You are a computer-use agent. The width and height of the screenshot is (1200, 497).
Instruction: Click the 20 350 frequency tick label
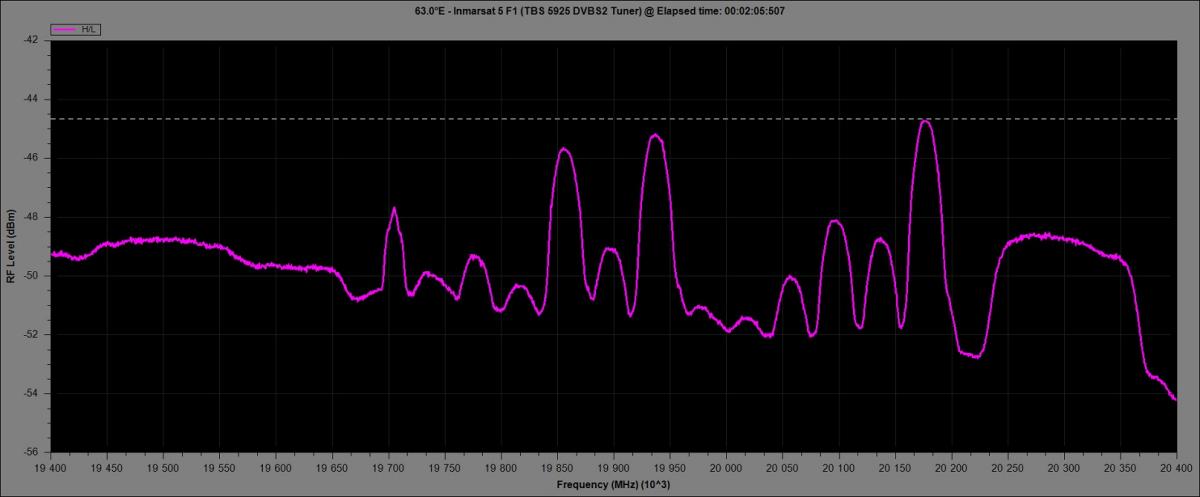tap(1120, 467)
